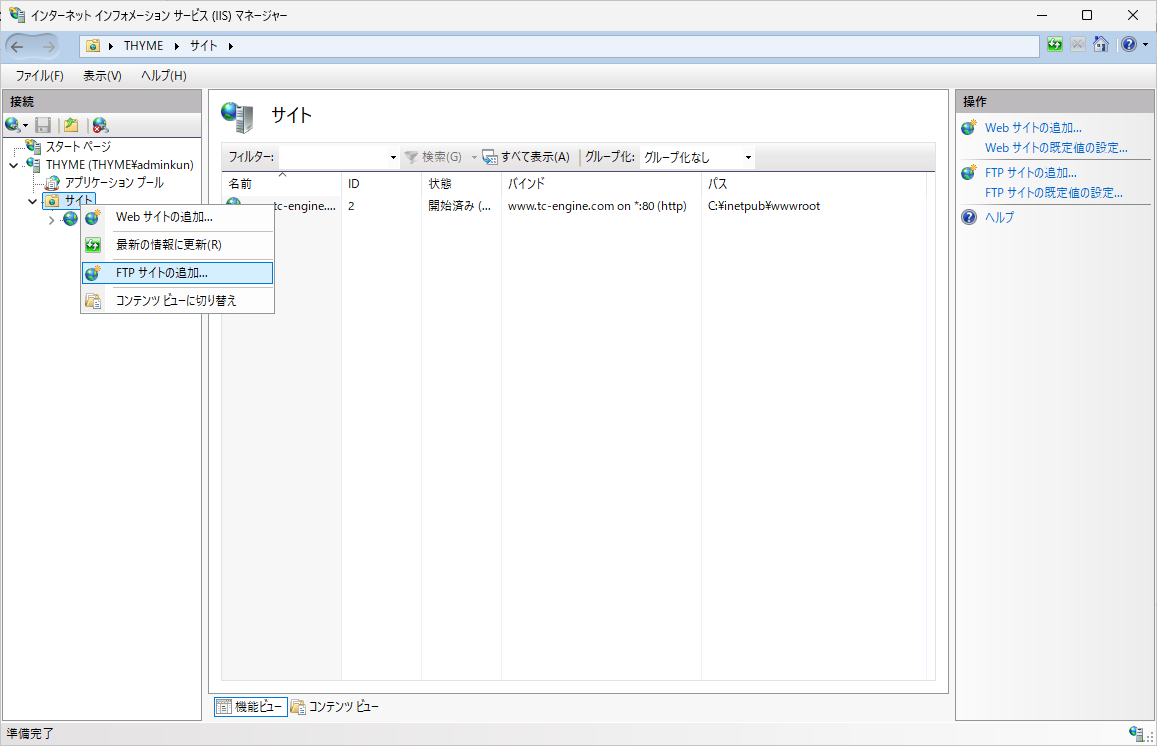Open the Help question mark icon
The image size is (1157, 746).
pyautogui.click(x=1128, y=45)
